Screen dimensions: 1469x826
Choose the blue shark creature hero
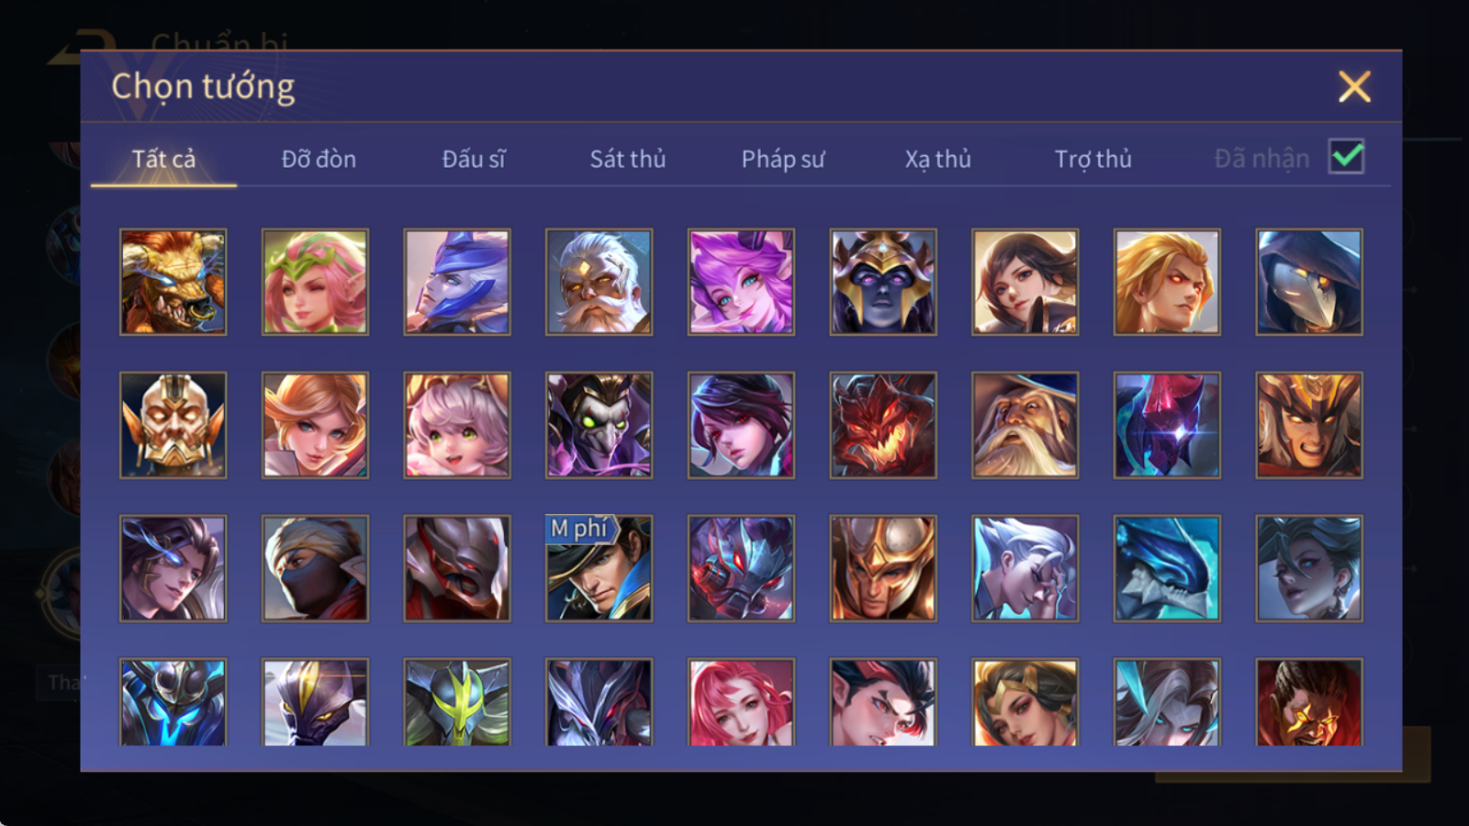(x=1167, y=568)
